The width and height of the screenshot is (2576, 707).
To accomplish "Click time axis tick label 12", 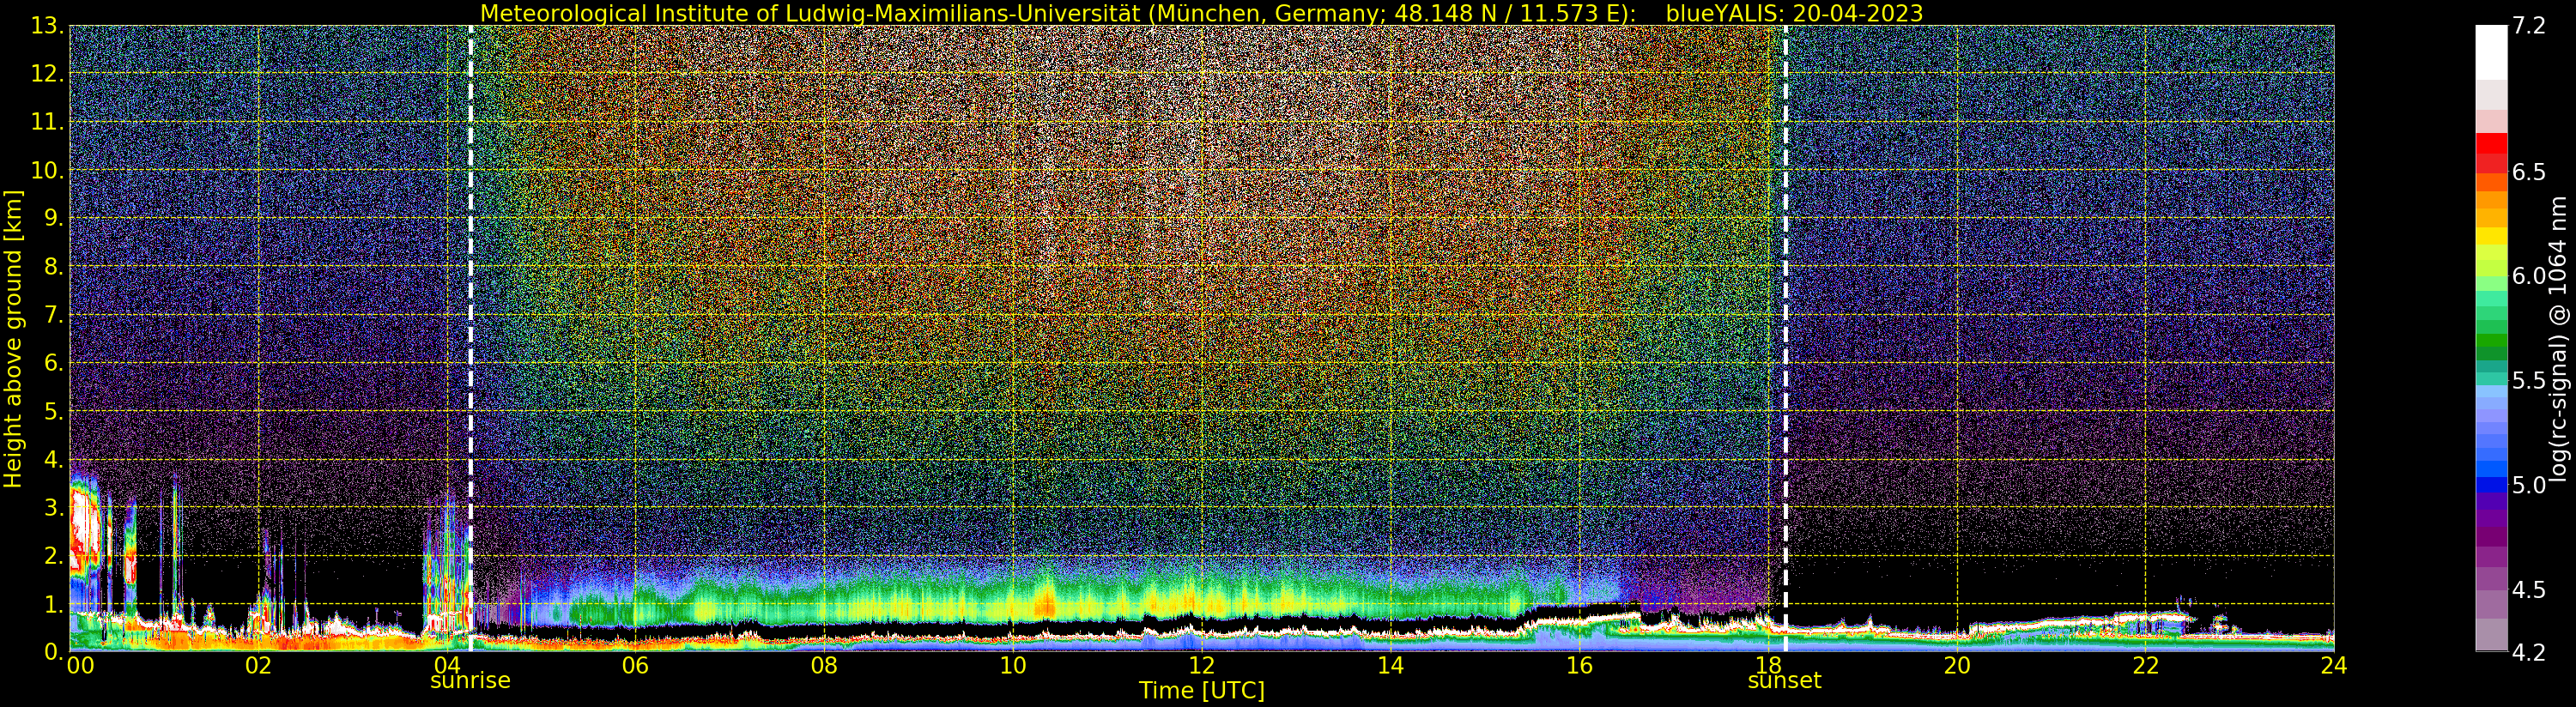I will 1202,666.
